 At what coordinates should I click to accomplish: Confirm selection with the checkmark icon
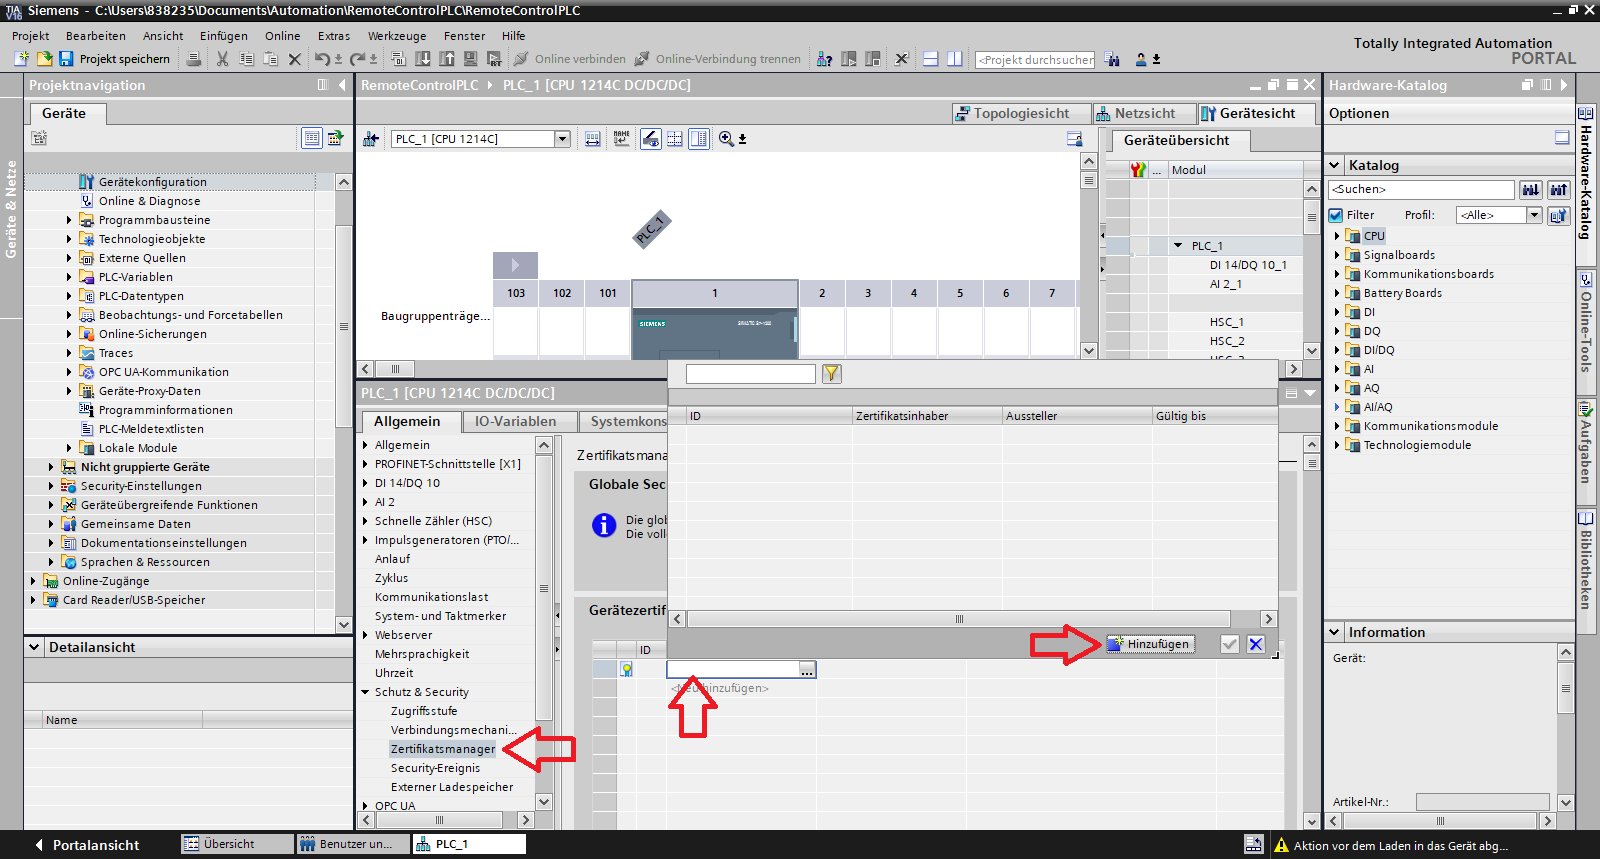pos(1230,644)
